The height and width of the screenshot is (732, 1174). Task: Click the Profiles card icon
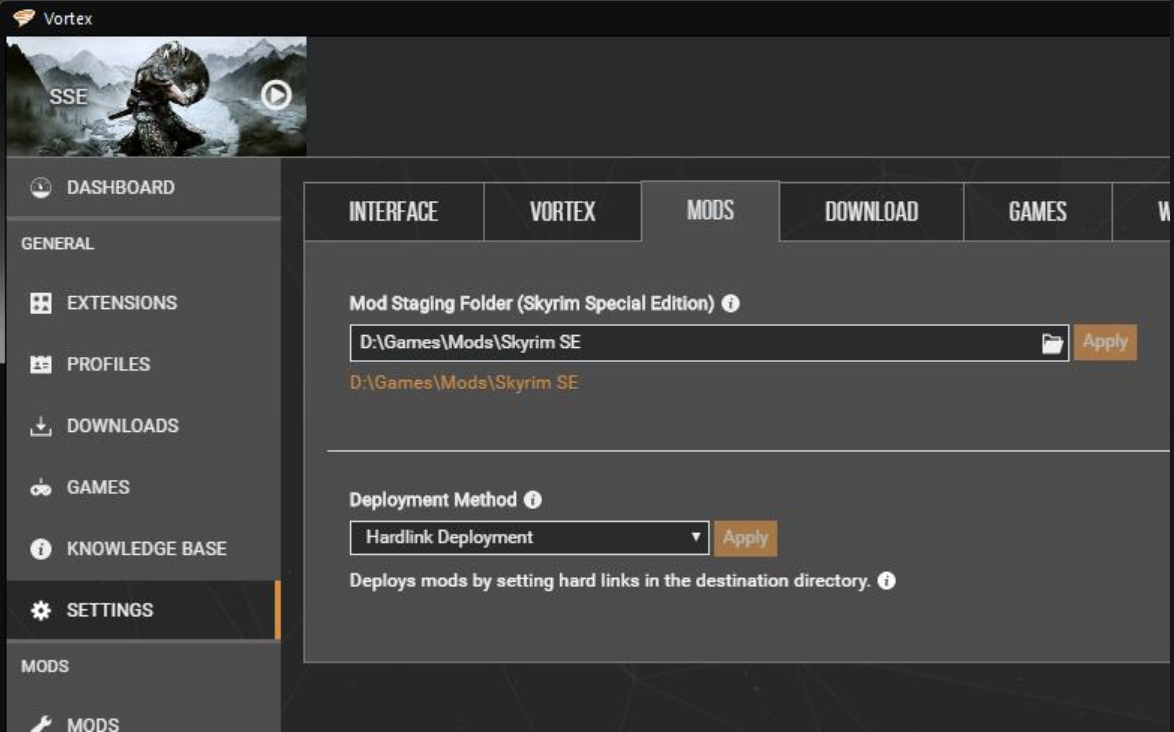coord(40,365)
